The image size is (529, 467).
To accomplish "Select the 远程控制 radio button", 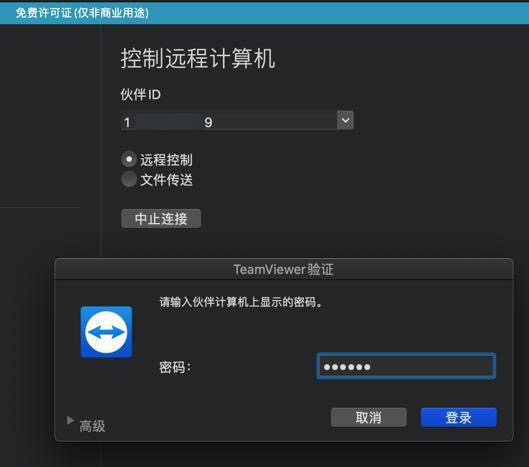I will [x=129, y=160].
